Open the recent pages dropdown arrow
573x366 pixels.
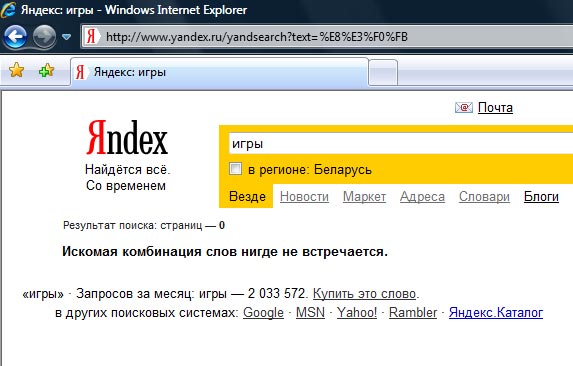[67, 37]
